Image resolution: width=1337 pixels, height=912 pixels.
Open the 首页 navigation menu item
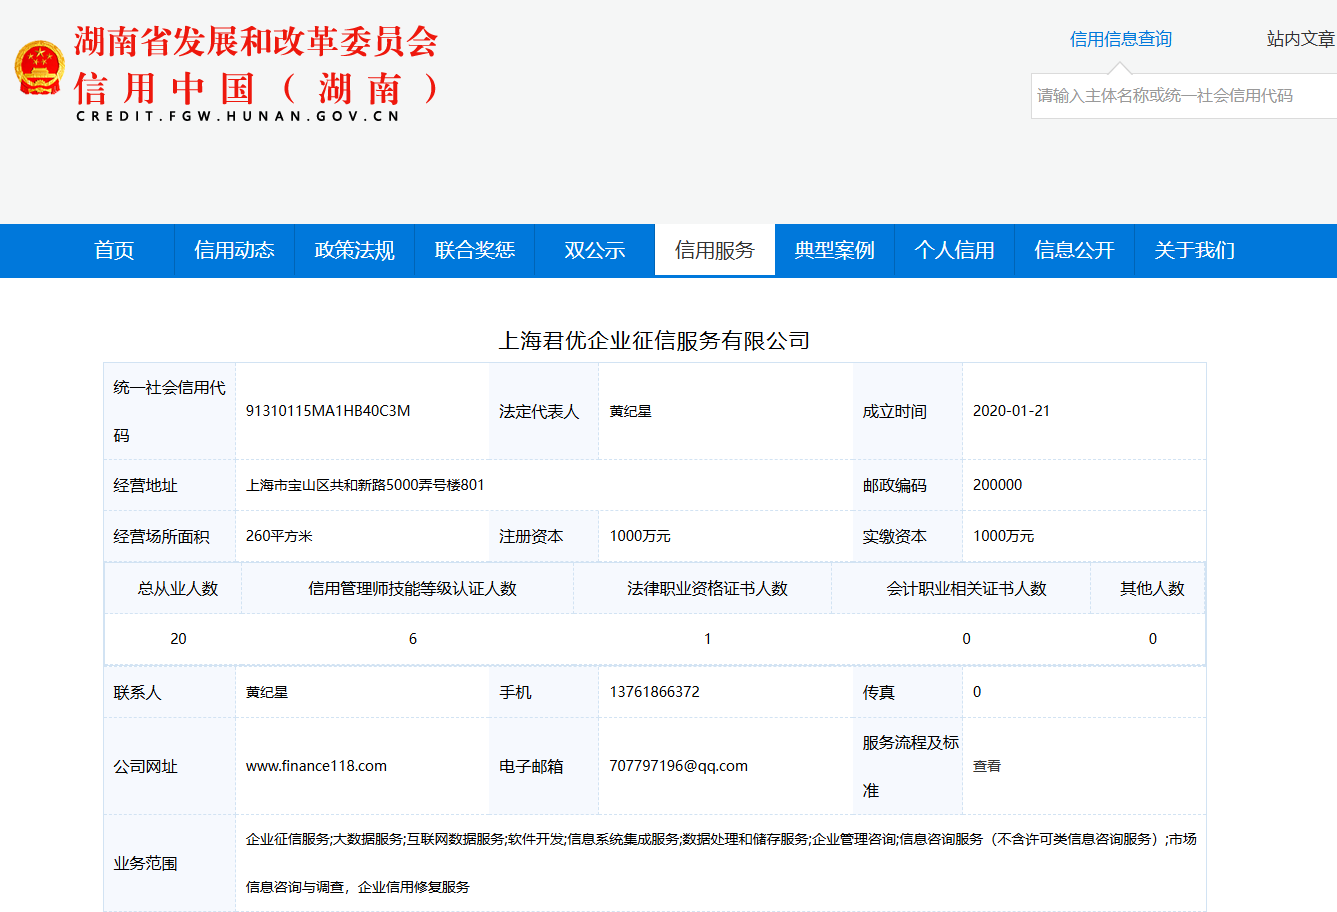[114, 250]
